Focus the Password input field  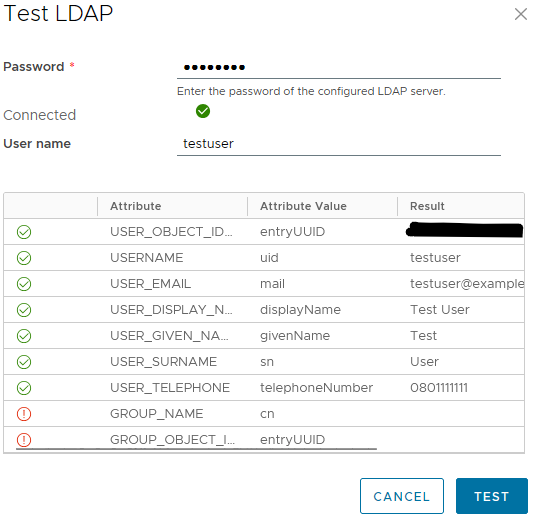click(x=339, y=67)
